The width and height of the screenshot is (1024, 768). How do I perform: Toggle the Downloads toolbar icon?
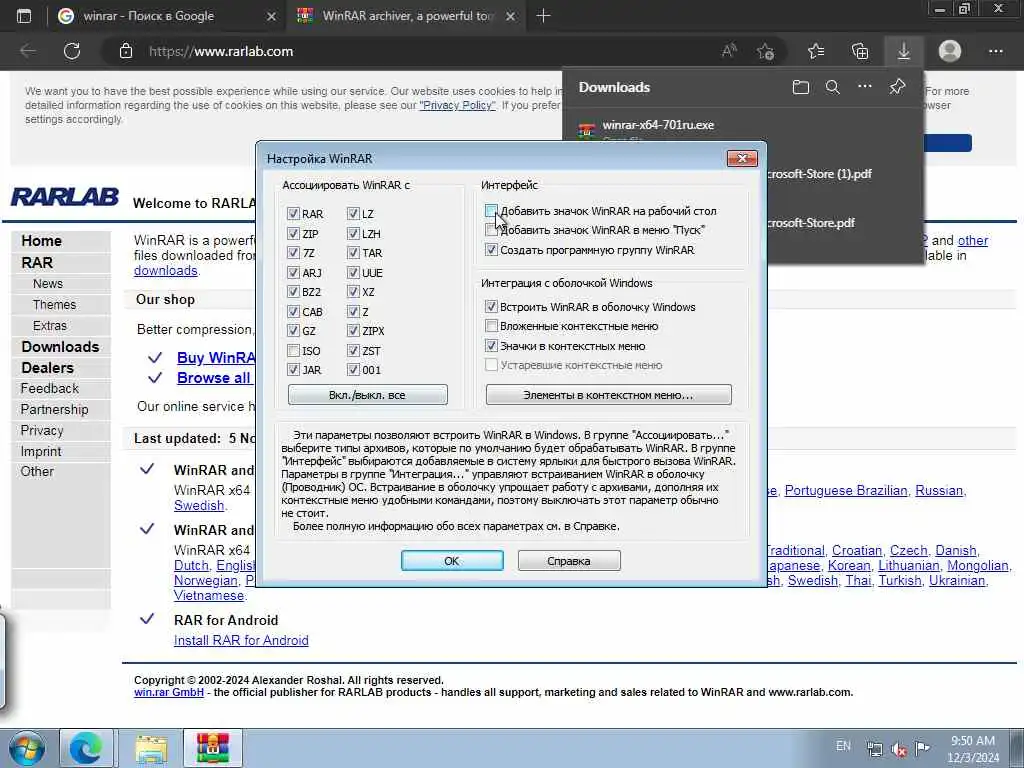pyautogui.click(x=904, y=51)
